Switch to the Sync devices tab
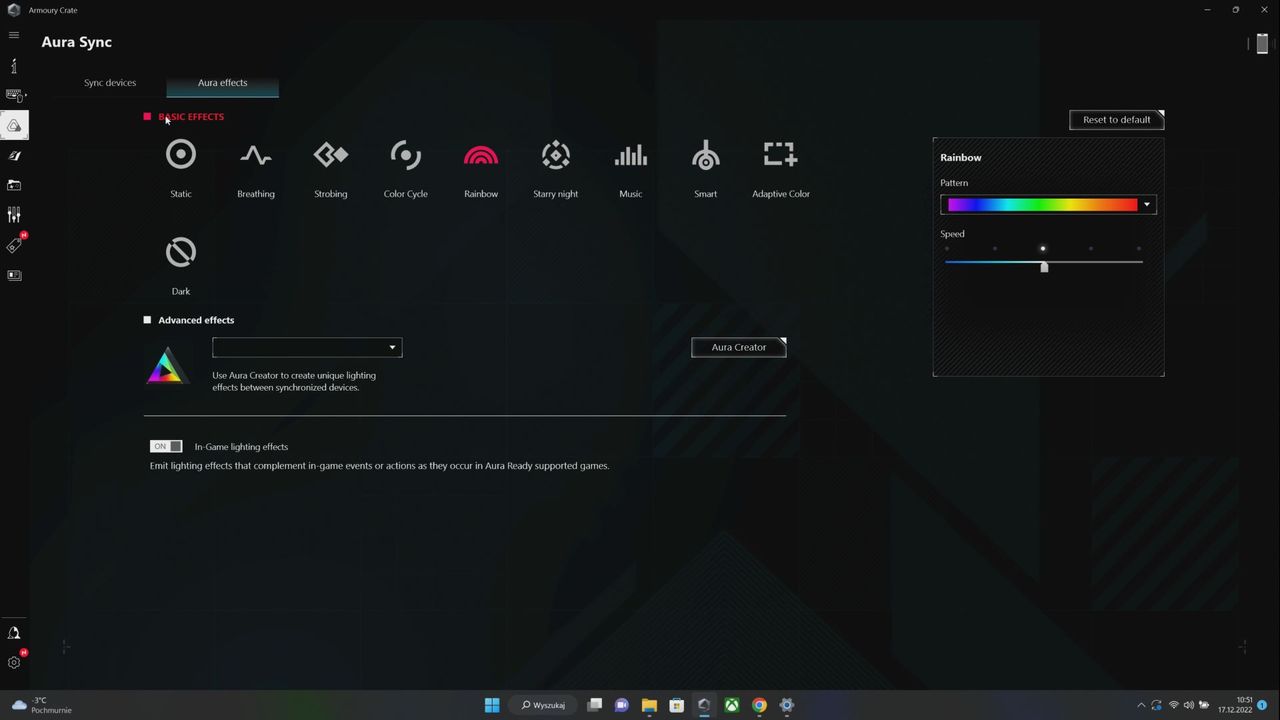The image size is (1280, 720). point(110,83)
